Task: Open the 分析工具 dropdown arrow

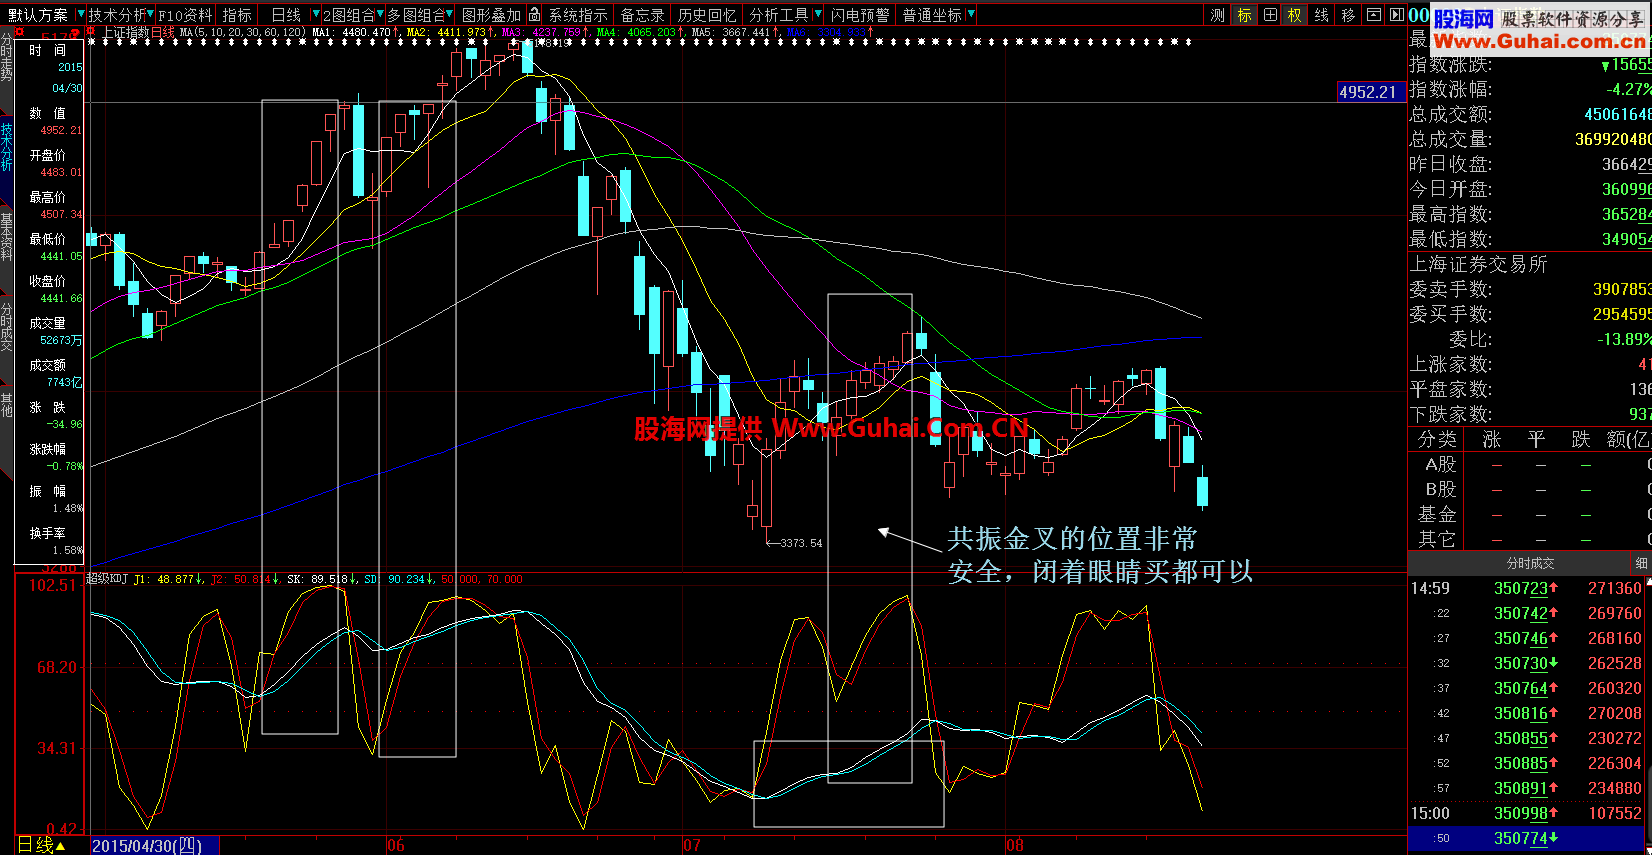Action: point(818,15)
